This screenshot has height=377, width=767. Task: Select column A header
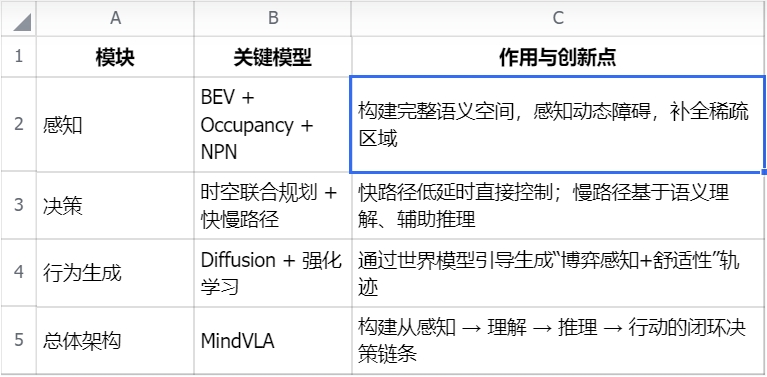pos(115,18)
